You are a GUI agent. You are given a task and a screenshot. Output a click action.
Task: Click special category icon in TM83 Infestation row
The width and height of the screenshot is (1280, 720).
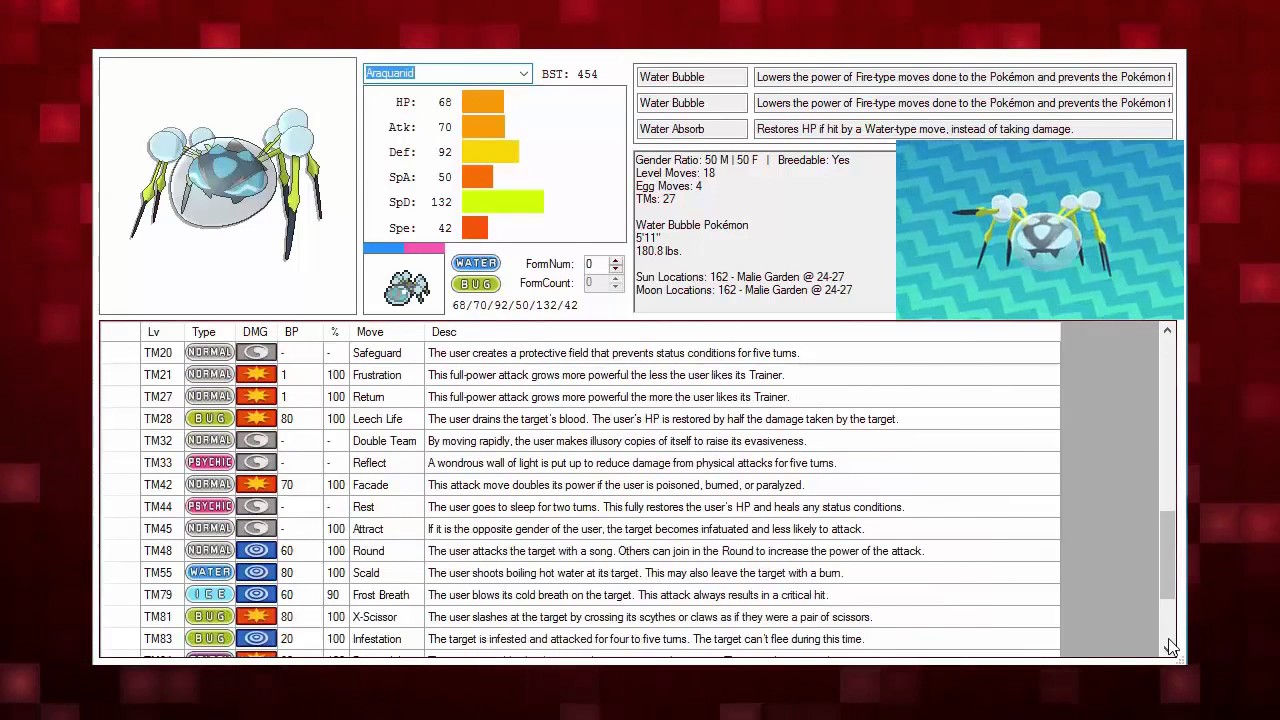click(x=257, y=639)
